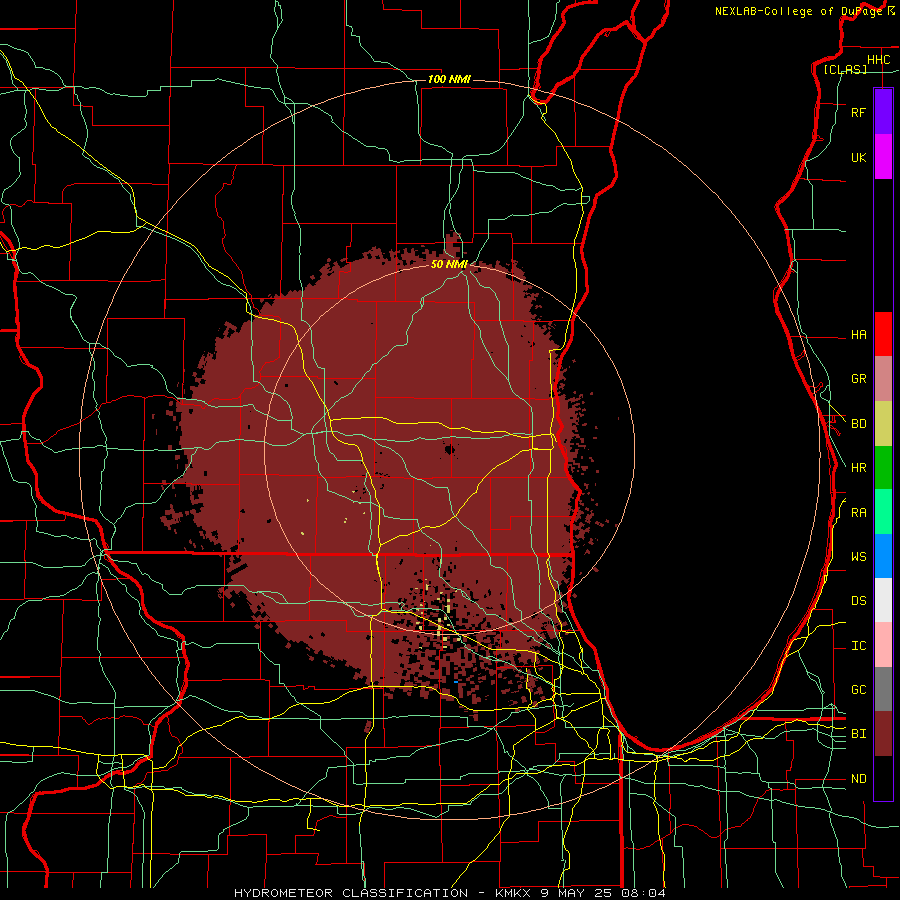
Task: Click the WS blue legend swatch
Action: click(x=883, y=556)
